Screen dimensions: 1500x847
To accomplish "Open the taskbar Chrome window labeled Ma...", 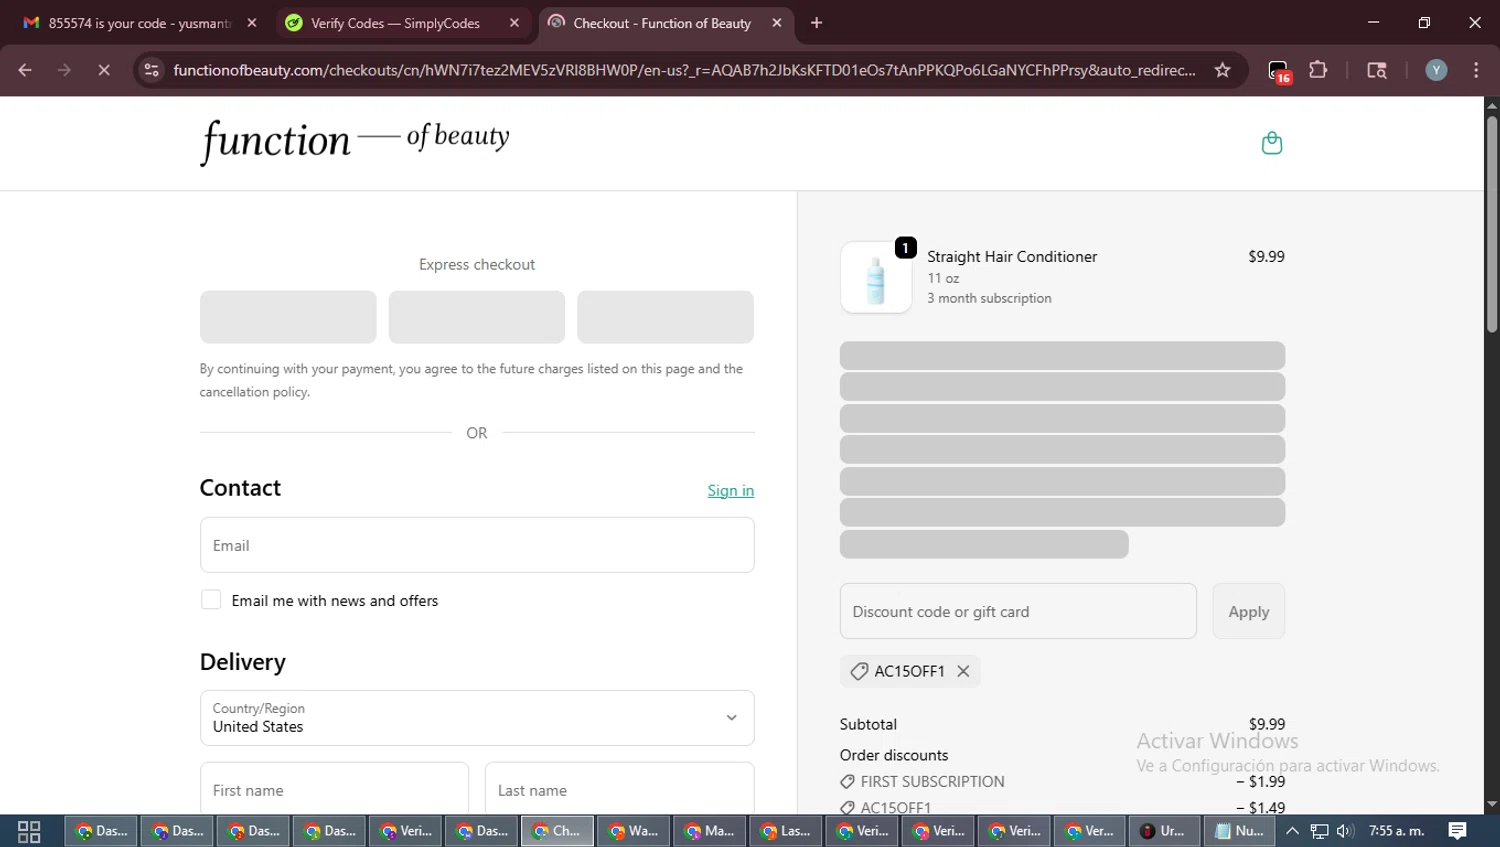I will coord(709,831).
